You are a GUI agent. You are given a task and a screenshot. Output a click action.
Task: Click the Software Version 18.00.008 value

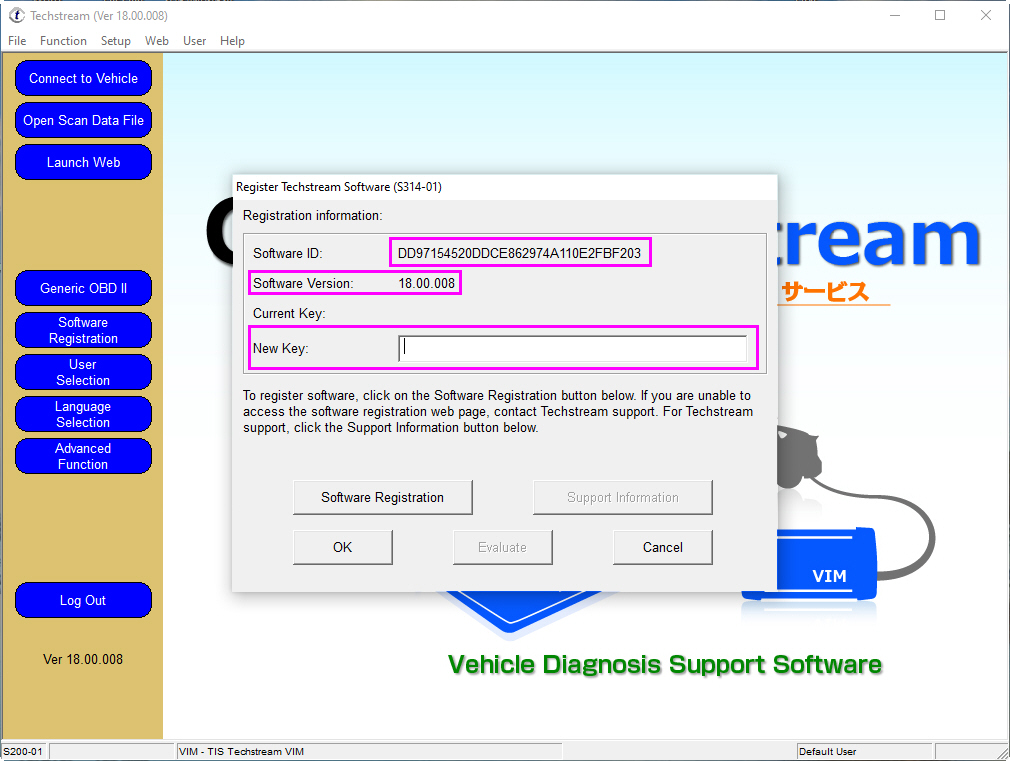(x=426, y=284)
